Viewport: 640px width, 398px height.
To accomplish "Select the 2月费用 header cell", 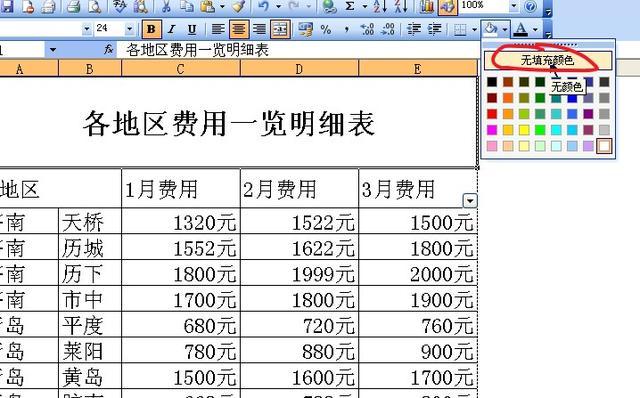I will [x=299, y=189].
